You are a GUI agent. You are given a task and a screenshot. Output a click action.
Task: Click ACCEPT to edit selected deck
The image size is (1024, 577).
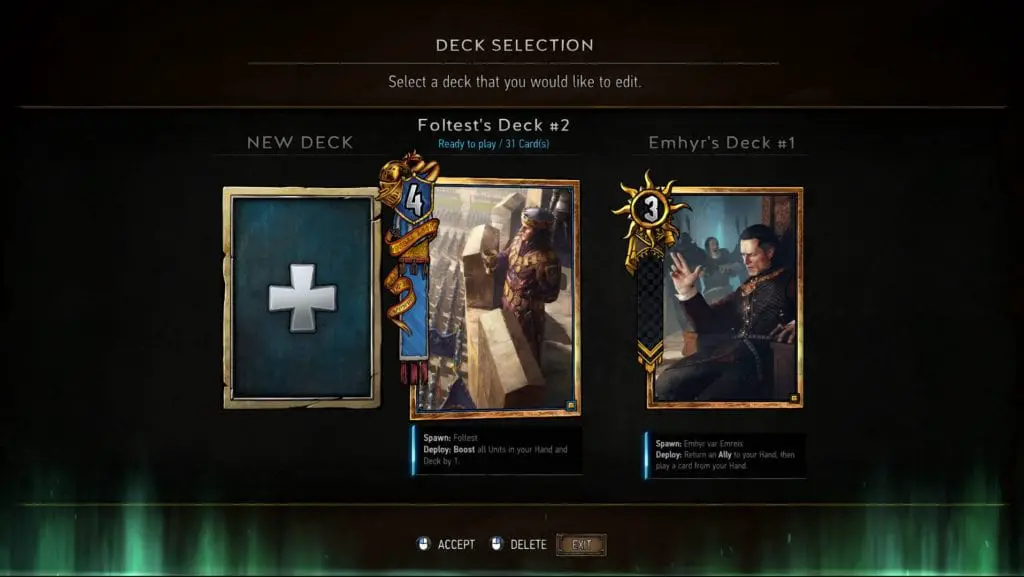coord(456,544)
